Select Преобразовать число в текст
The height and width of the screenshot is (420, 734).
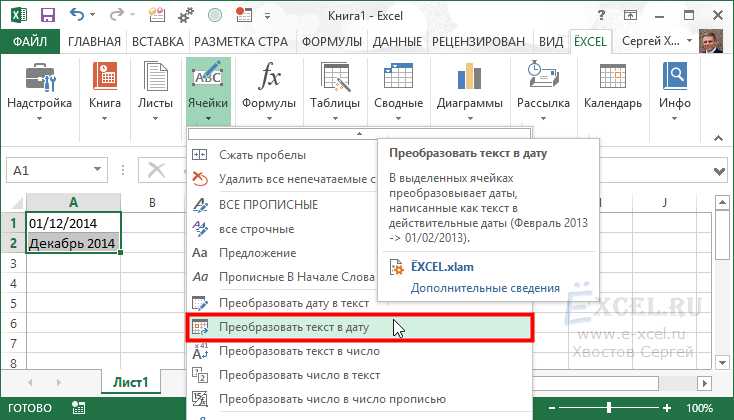(360, 375)
